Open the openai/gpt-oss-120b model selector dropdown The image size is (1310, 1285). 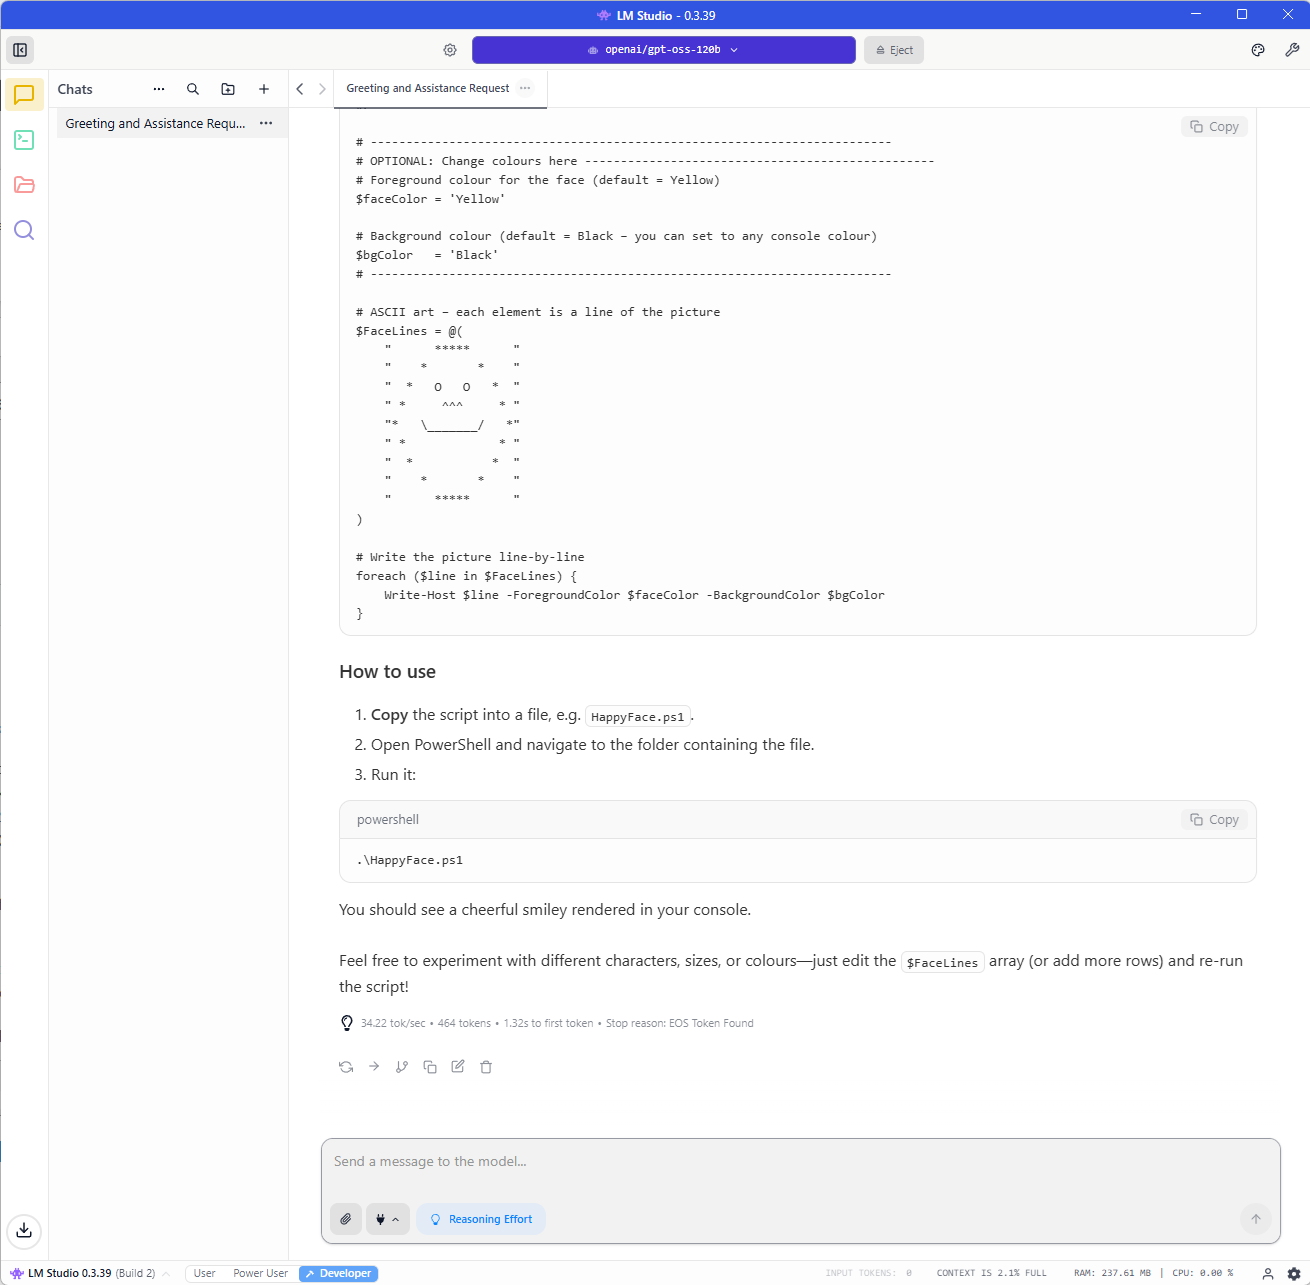coord(663,50)
